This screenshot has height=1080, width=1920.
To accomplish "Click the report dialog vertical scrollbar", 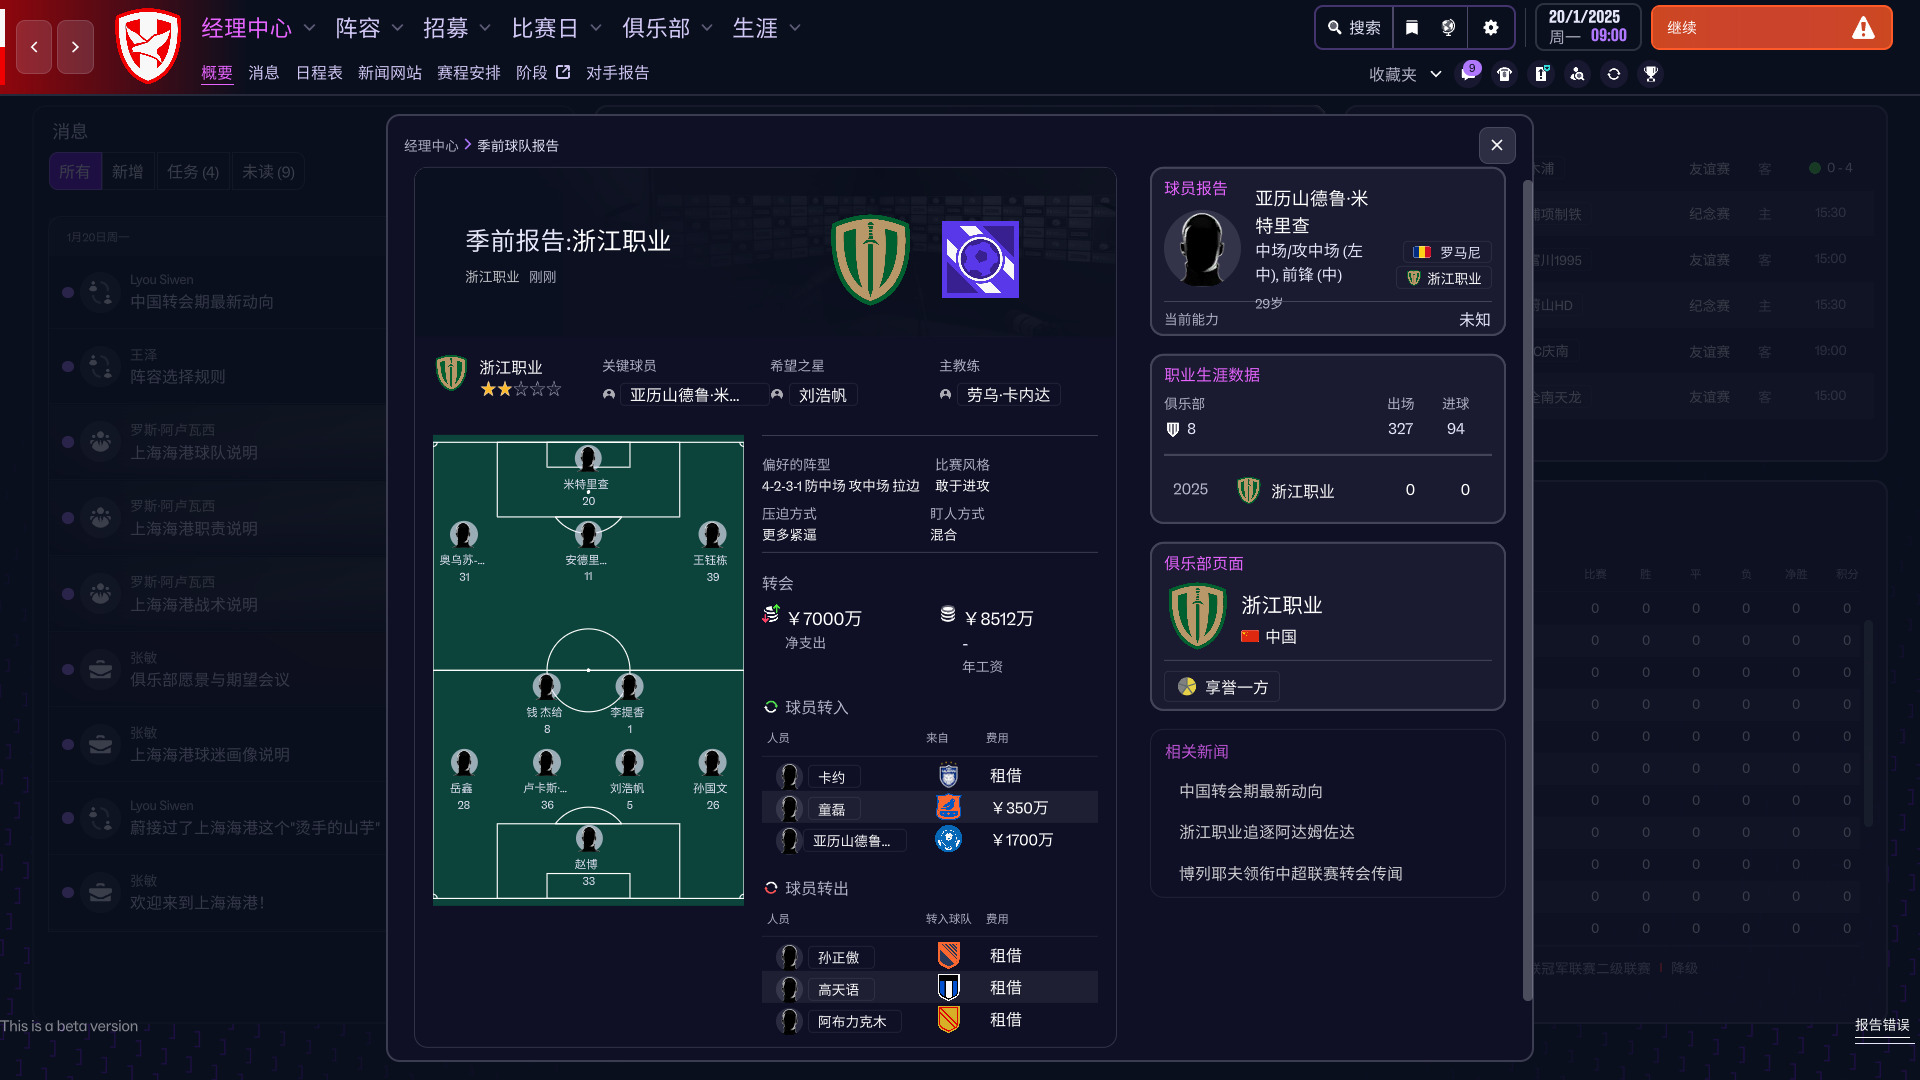I will 1527,590.
